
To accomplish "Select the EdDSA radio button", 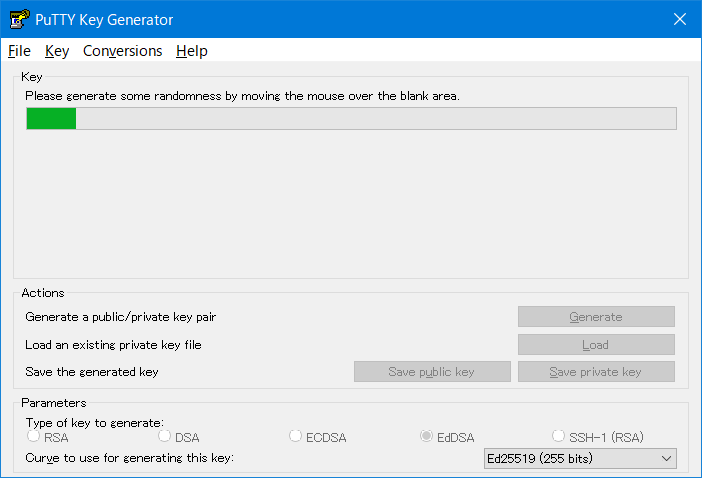I will [427, 436].
